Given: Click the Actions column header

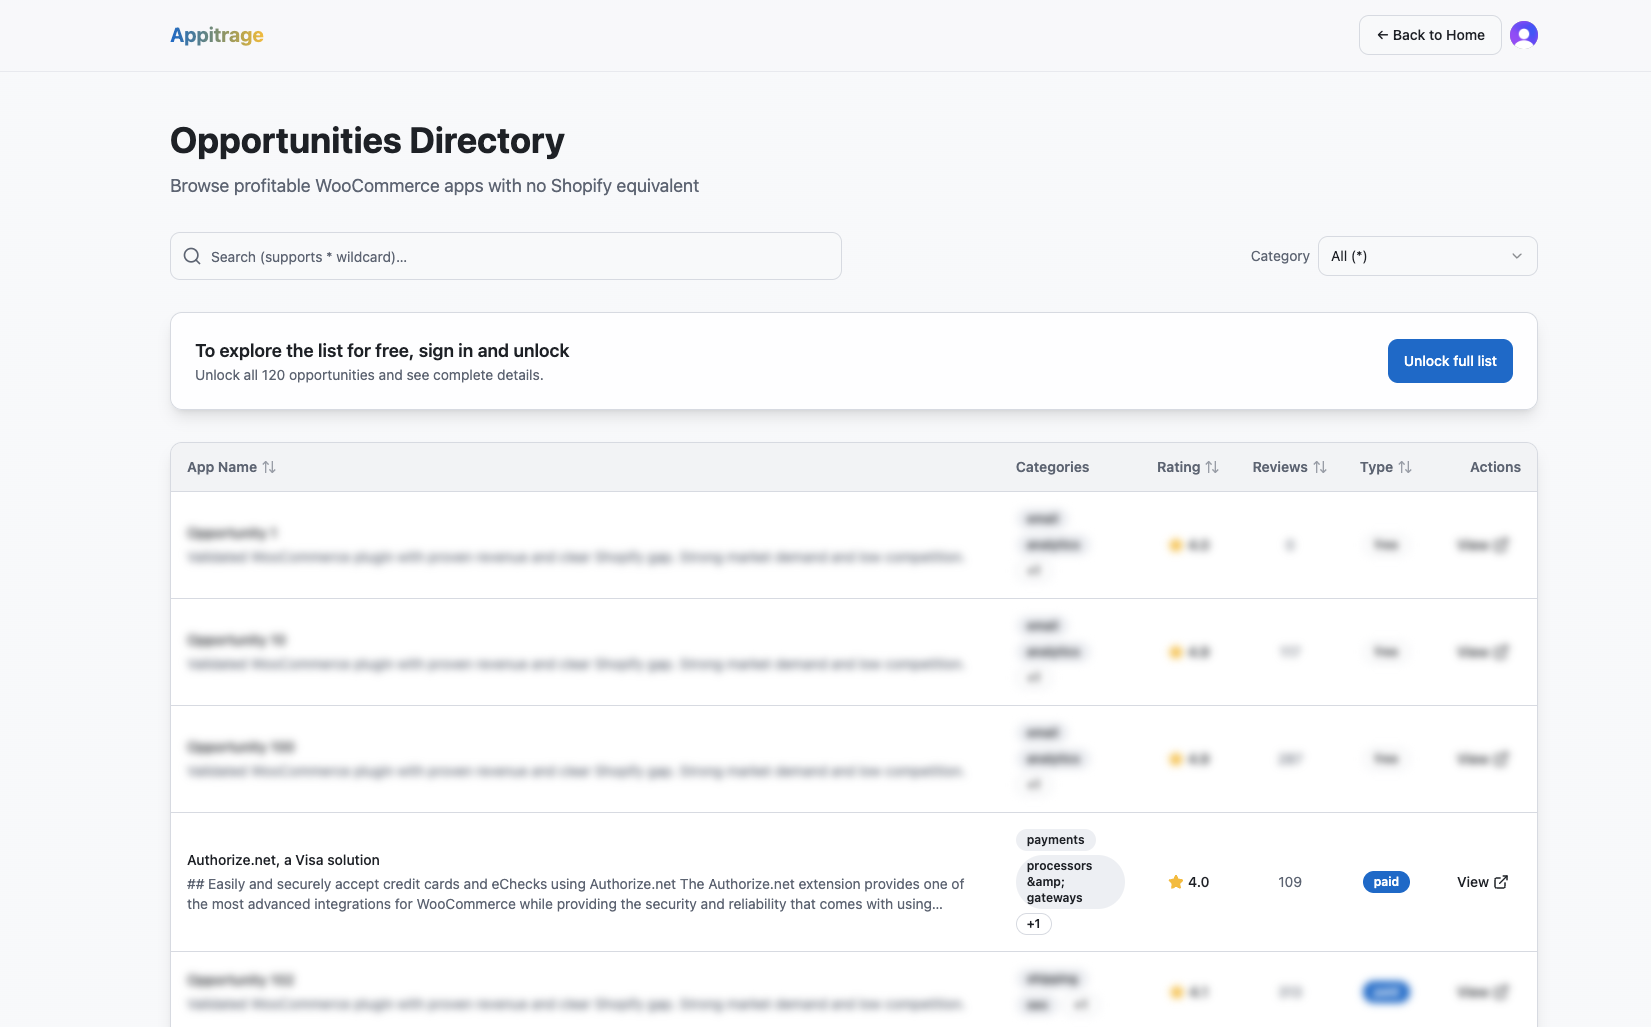Looking at the screenshot, I should coord(1495,467).
